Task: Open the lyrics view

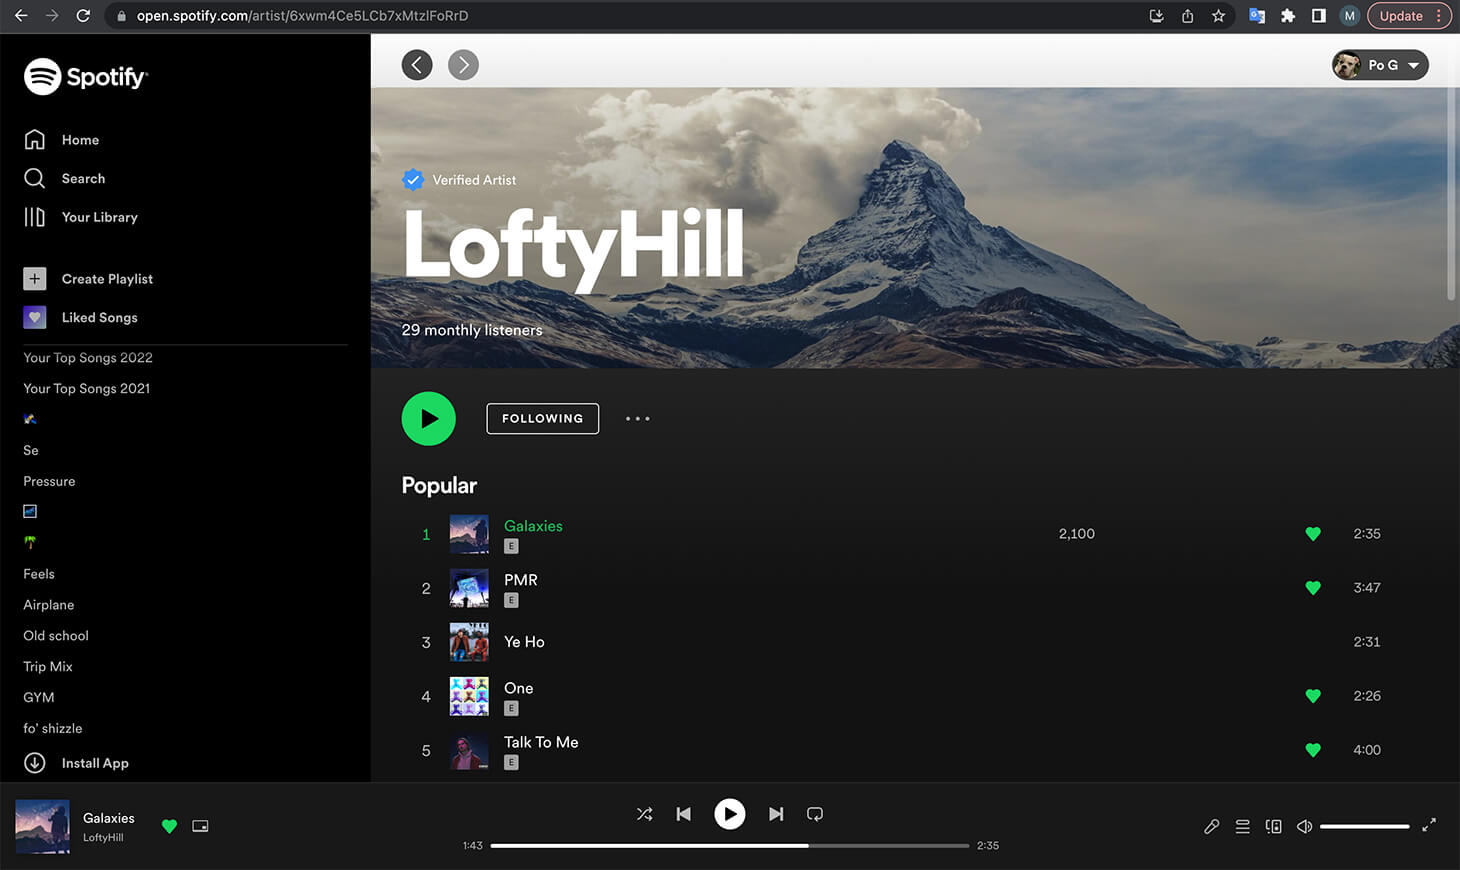Action: tap(1211, 826)
